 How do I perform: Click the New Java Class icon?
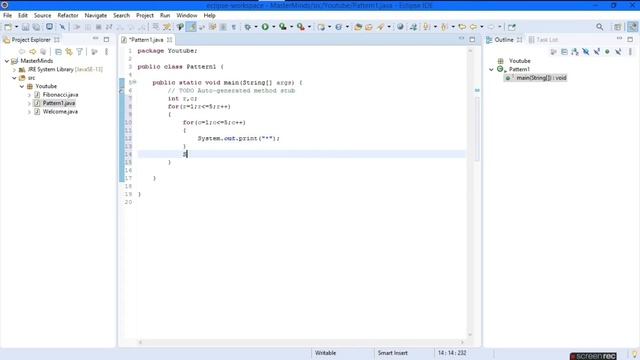339,27
